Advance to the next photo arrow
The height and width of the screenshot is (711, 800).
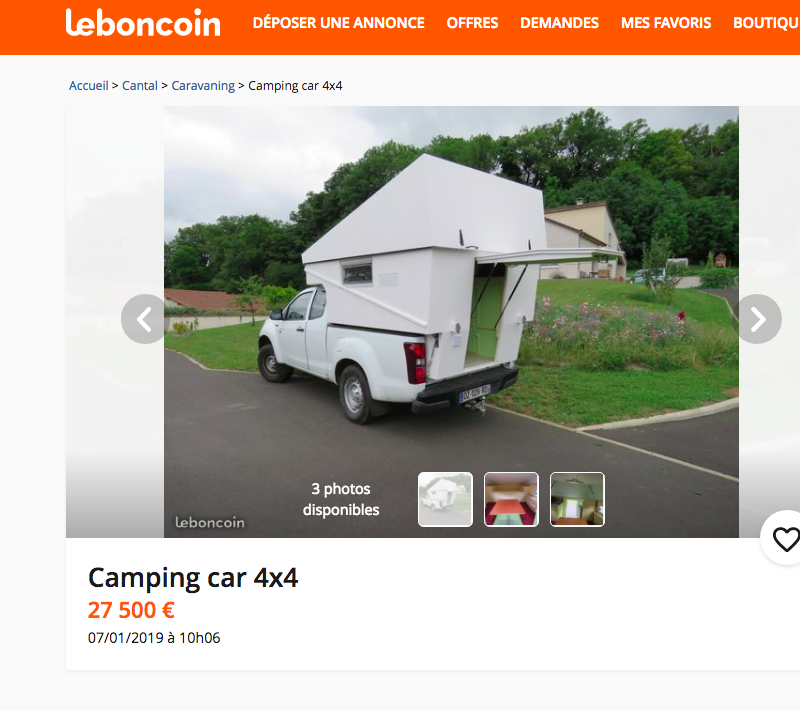tap(758, 319)
